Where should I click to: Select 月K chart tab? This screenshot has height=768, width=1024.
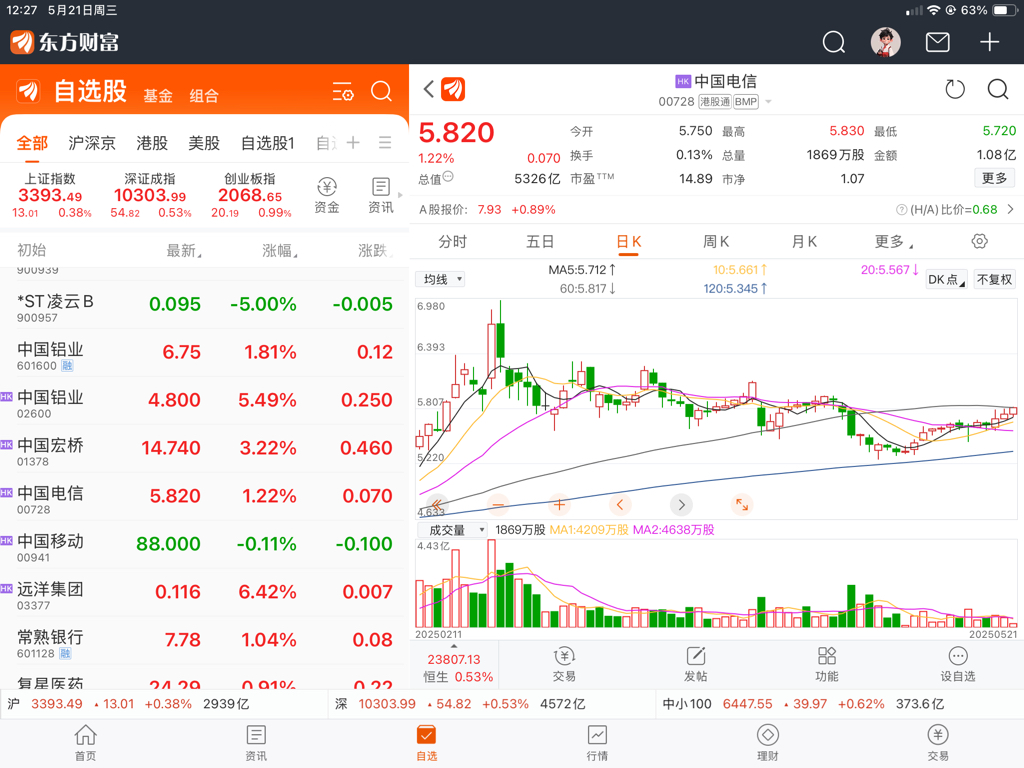pos(804,242)
